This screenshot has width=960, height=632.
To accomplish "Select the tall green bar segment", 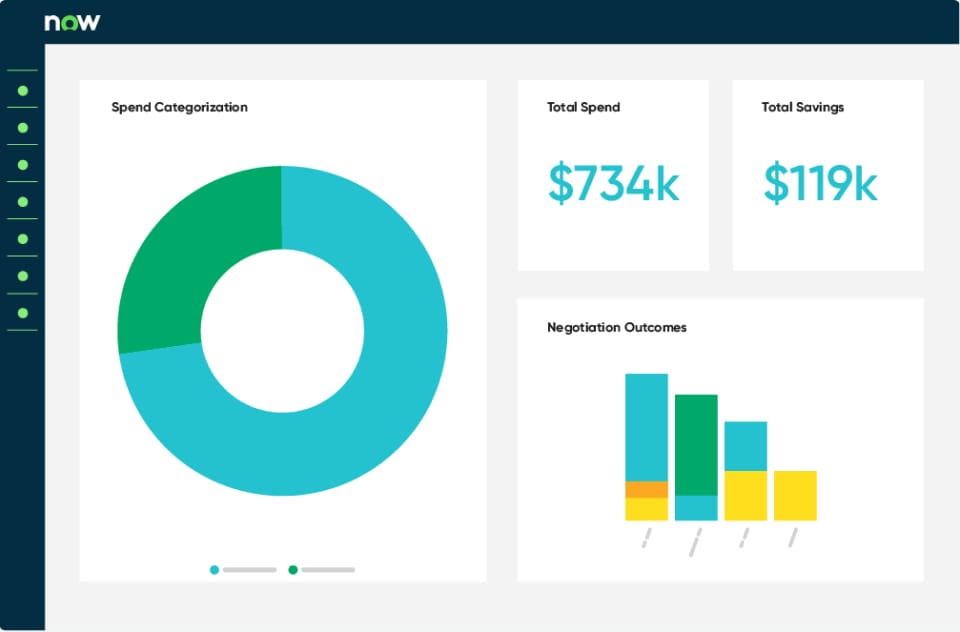I will [x=696, y=445].
